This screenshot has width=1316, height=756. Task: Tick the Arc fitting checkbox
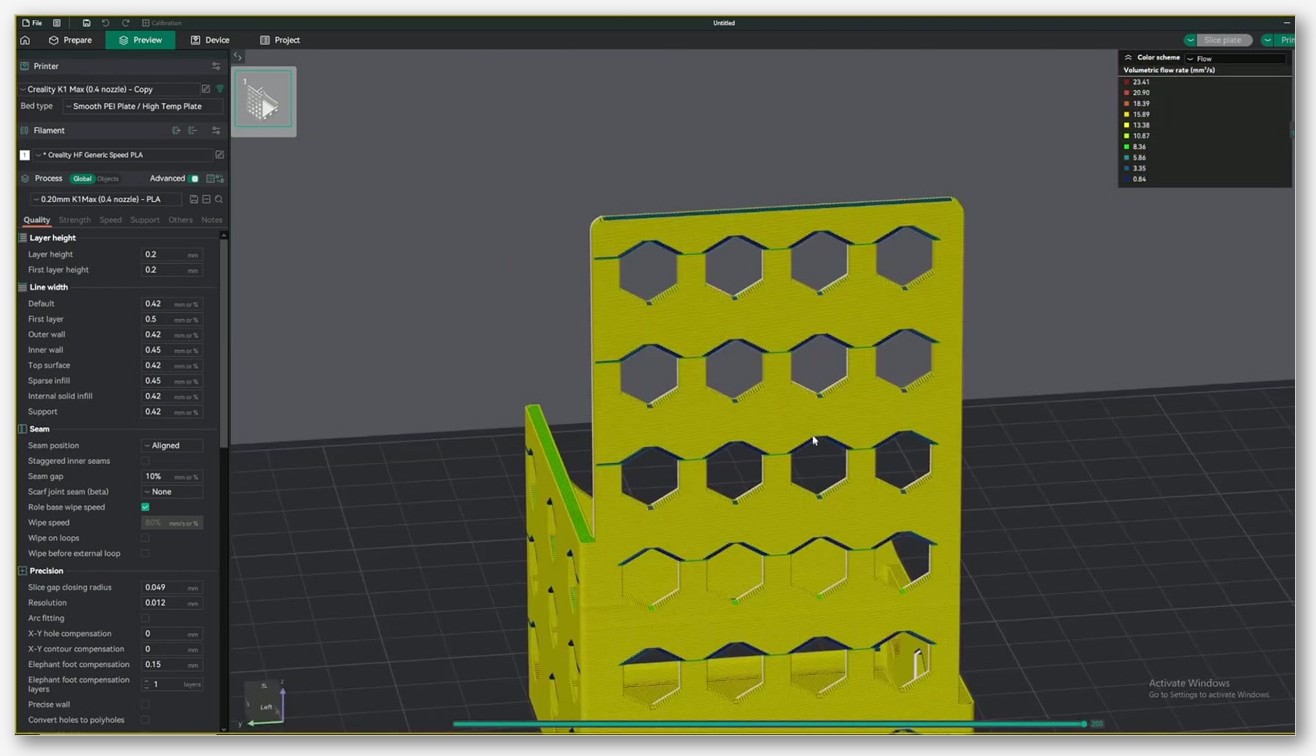145,618
